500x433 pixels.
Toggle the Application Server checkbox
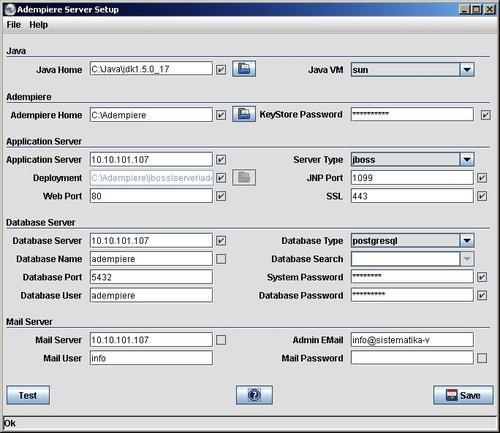(221, 159)
